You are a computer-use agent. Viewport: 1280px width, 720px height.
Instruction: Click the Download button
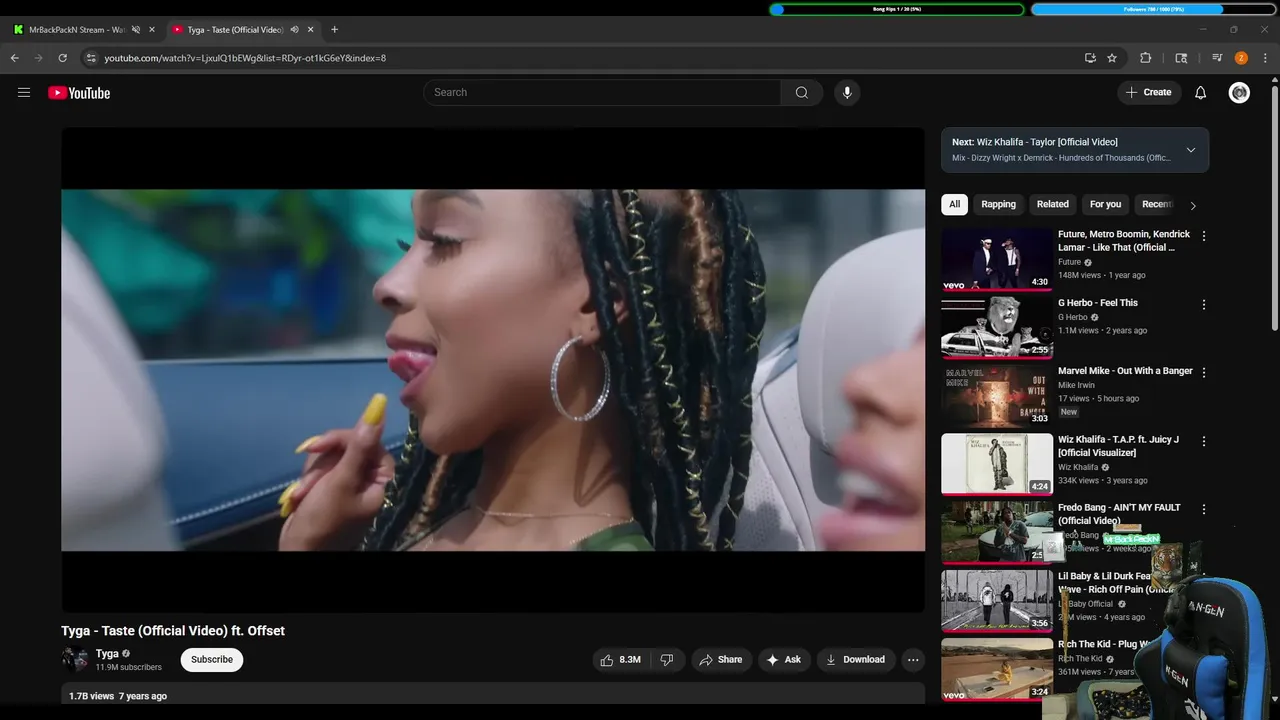click(x=856, y=660)
